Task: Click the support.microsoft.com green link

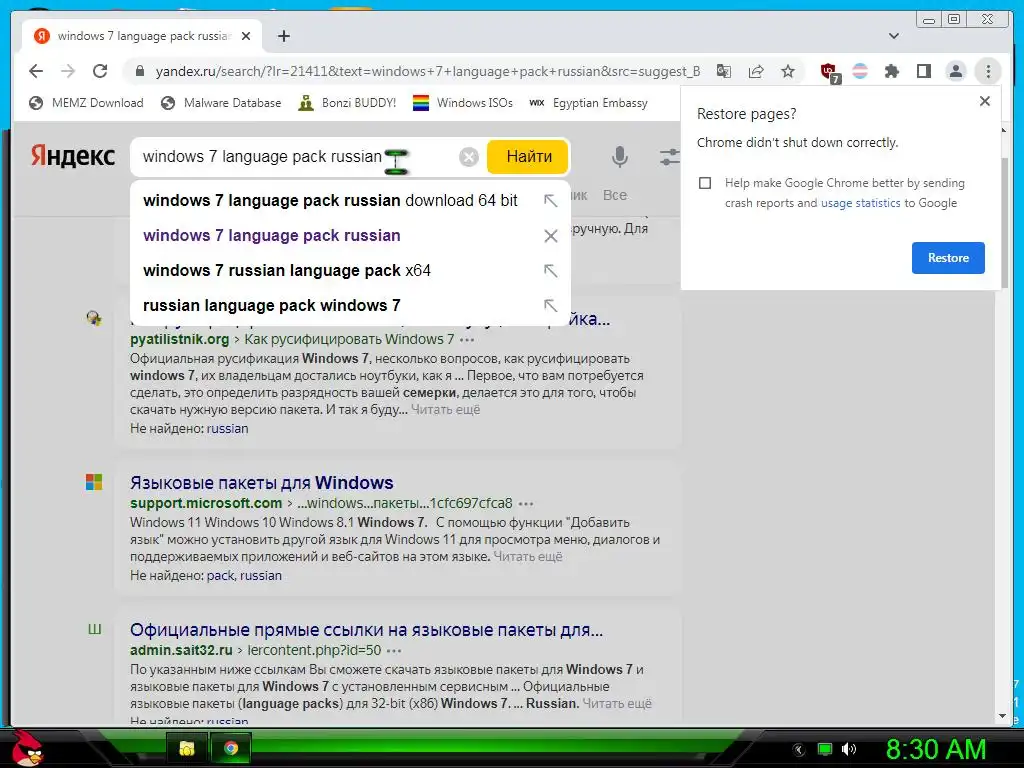Action: 206,504
